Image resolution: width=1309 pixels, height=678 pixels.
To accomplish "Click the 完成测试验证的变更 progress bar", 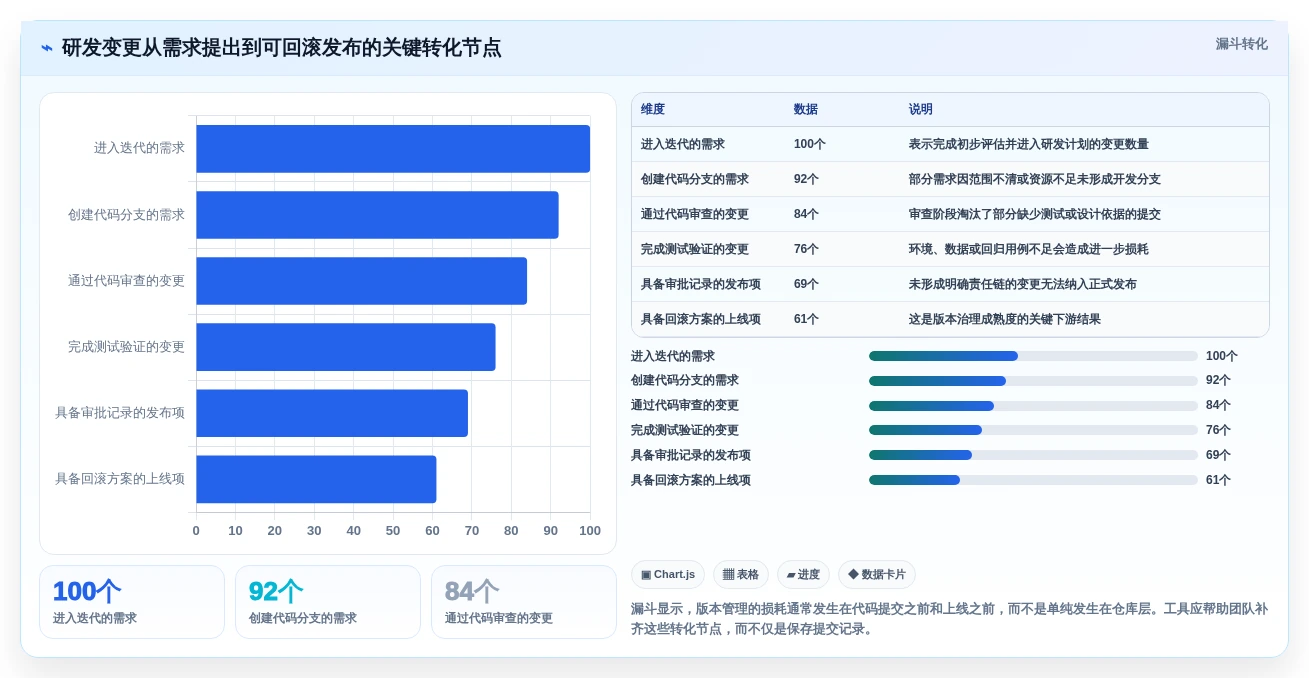I will pyautogui.click(x=1033, y=430).
